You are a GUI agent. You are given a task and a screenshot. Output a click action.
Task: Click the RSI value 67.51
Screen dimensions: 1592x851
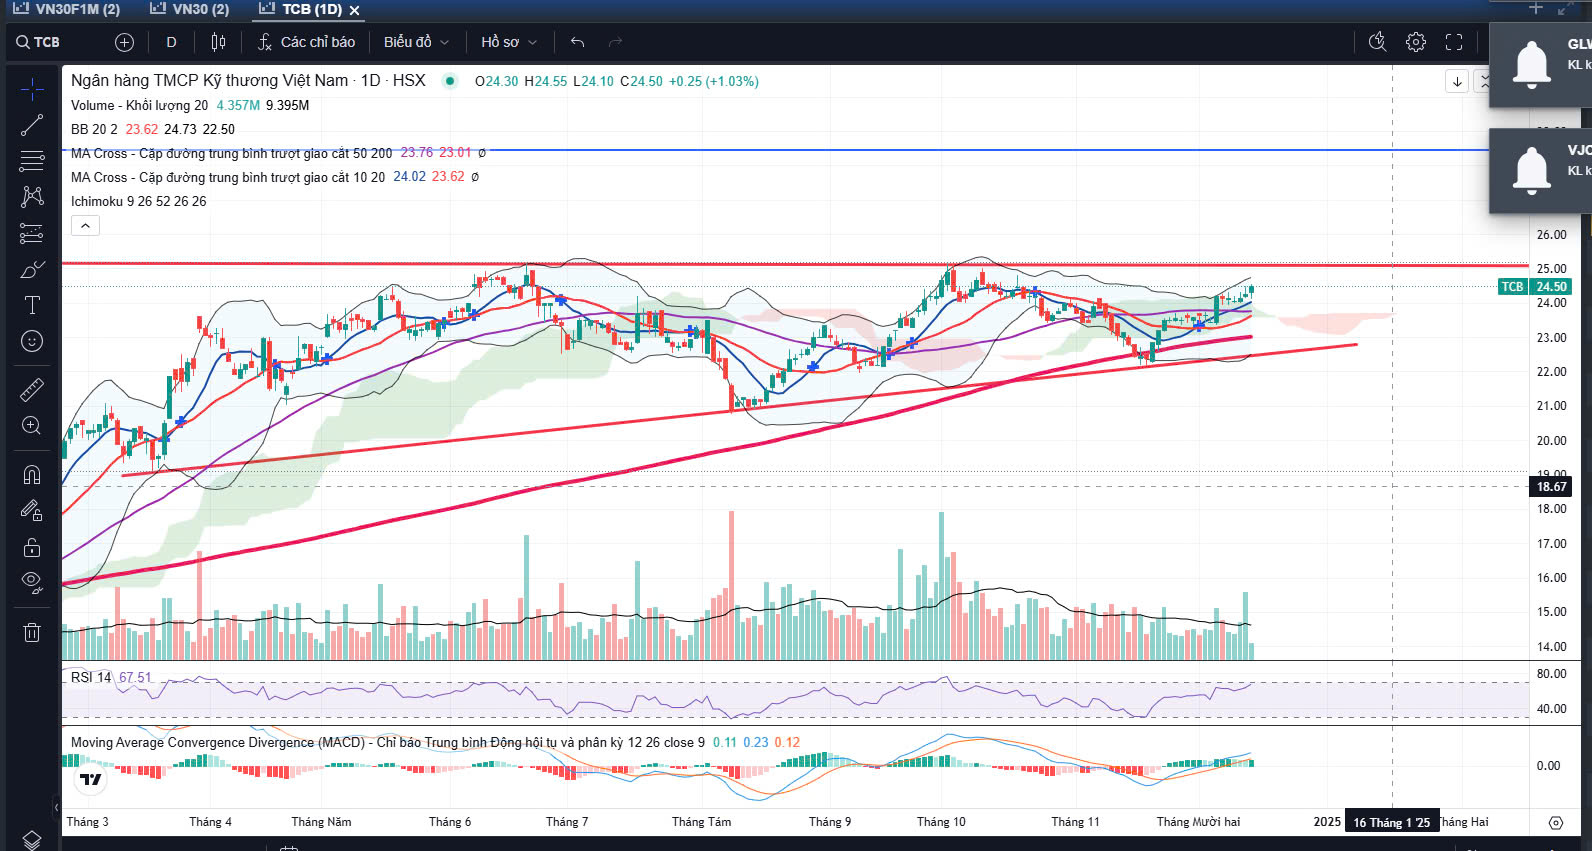[135, 677]
